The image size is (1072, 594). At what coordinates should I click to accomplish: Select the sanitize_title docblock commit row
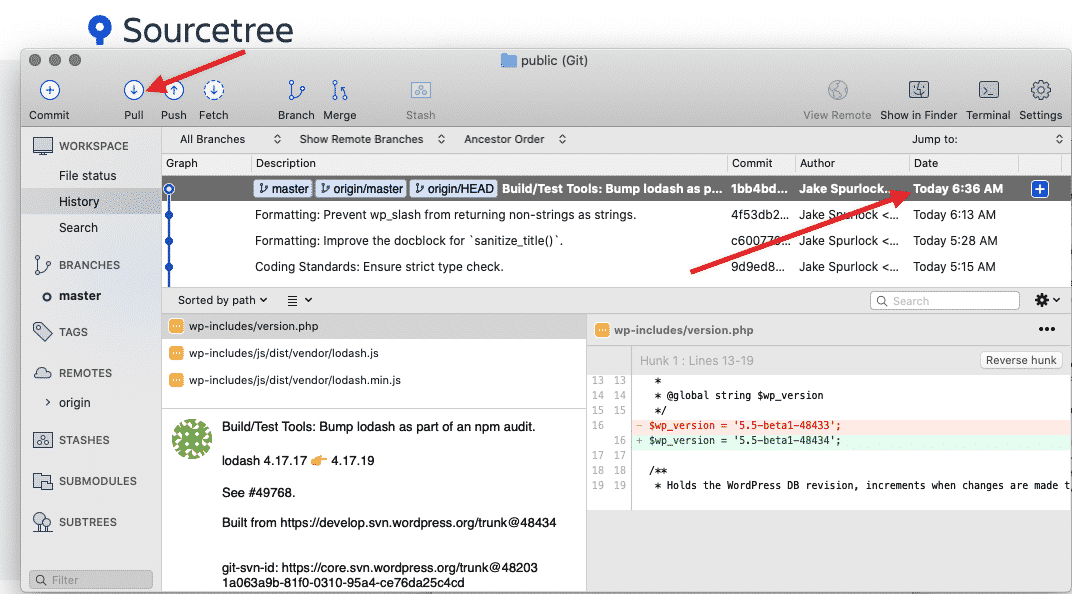tap(617, 241)
